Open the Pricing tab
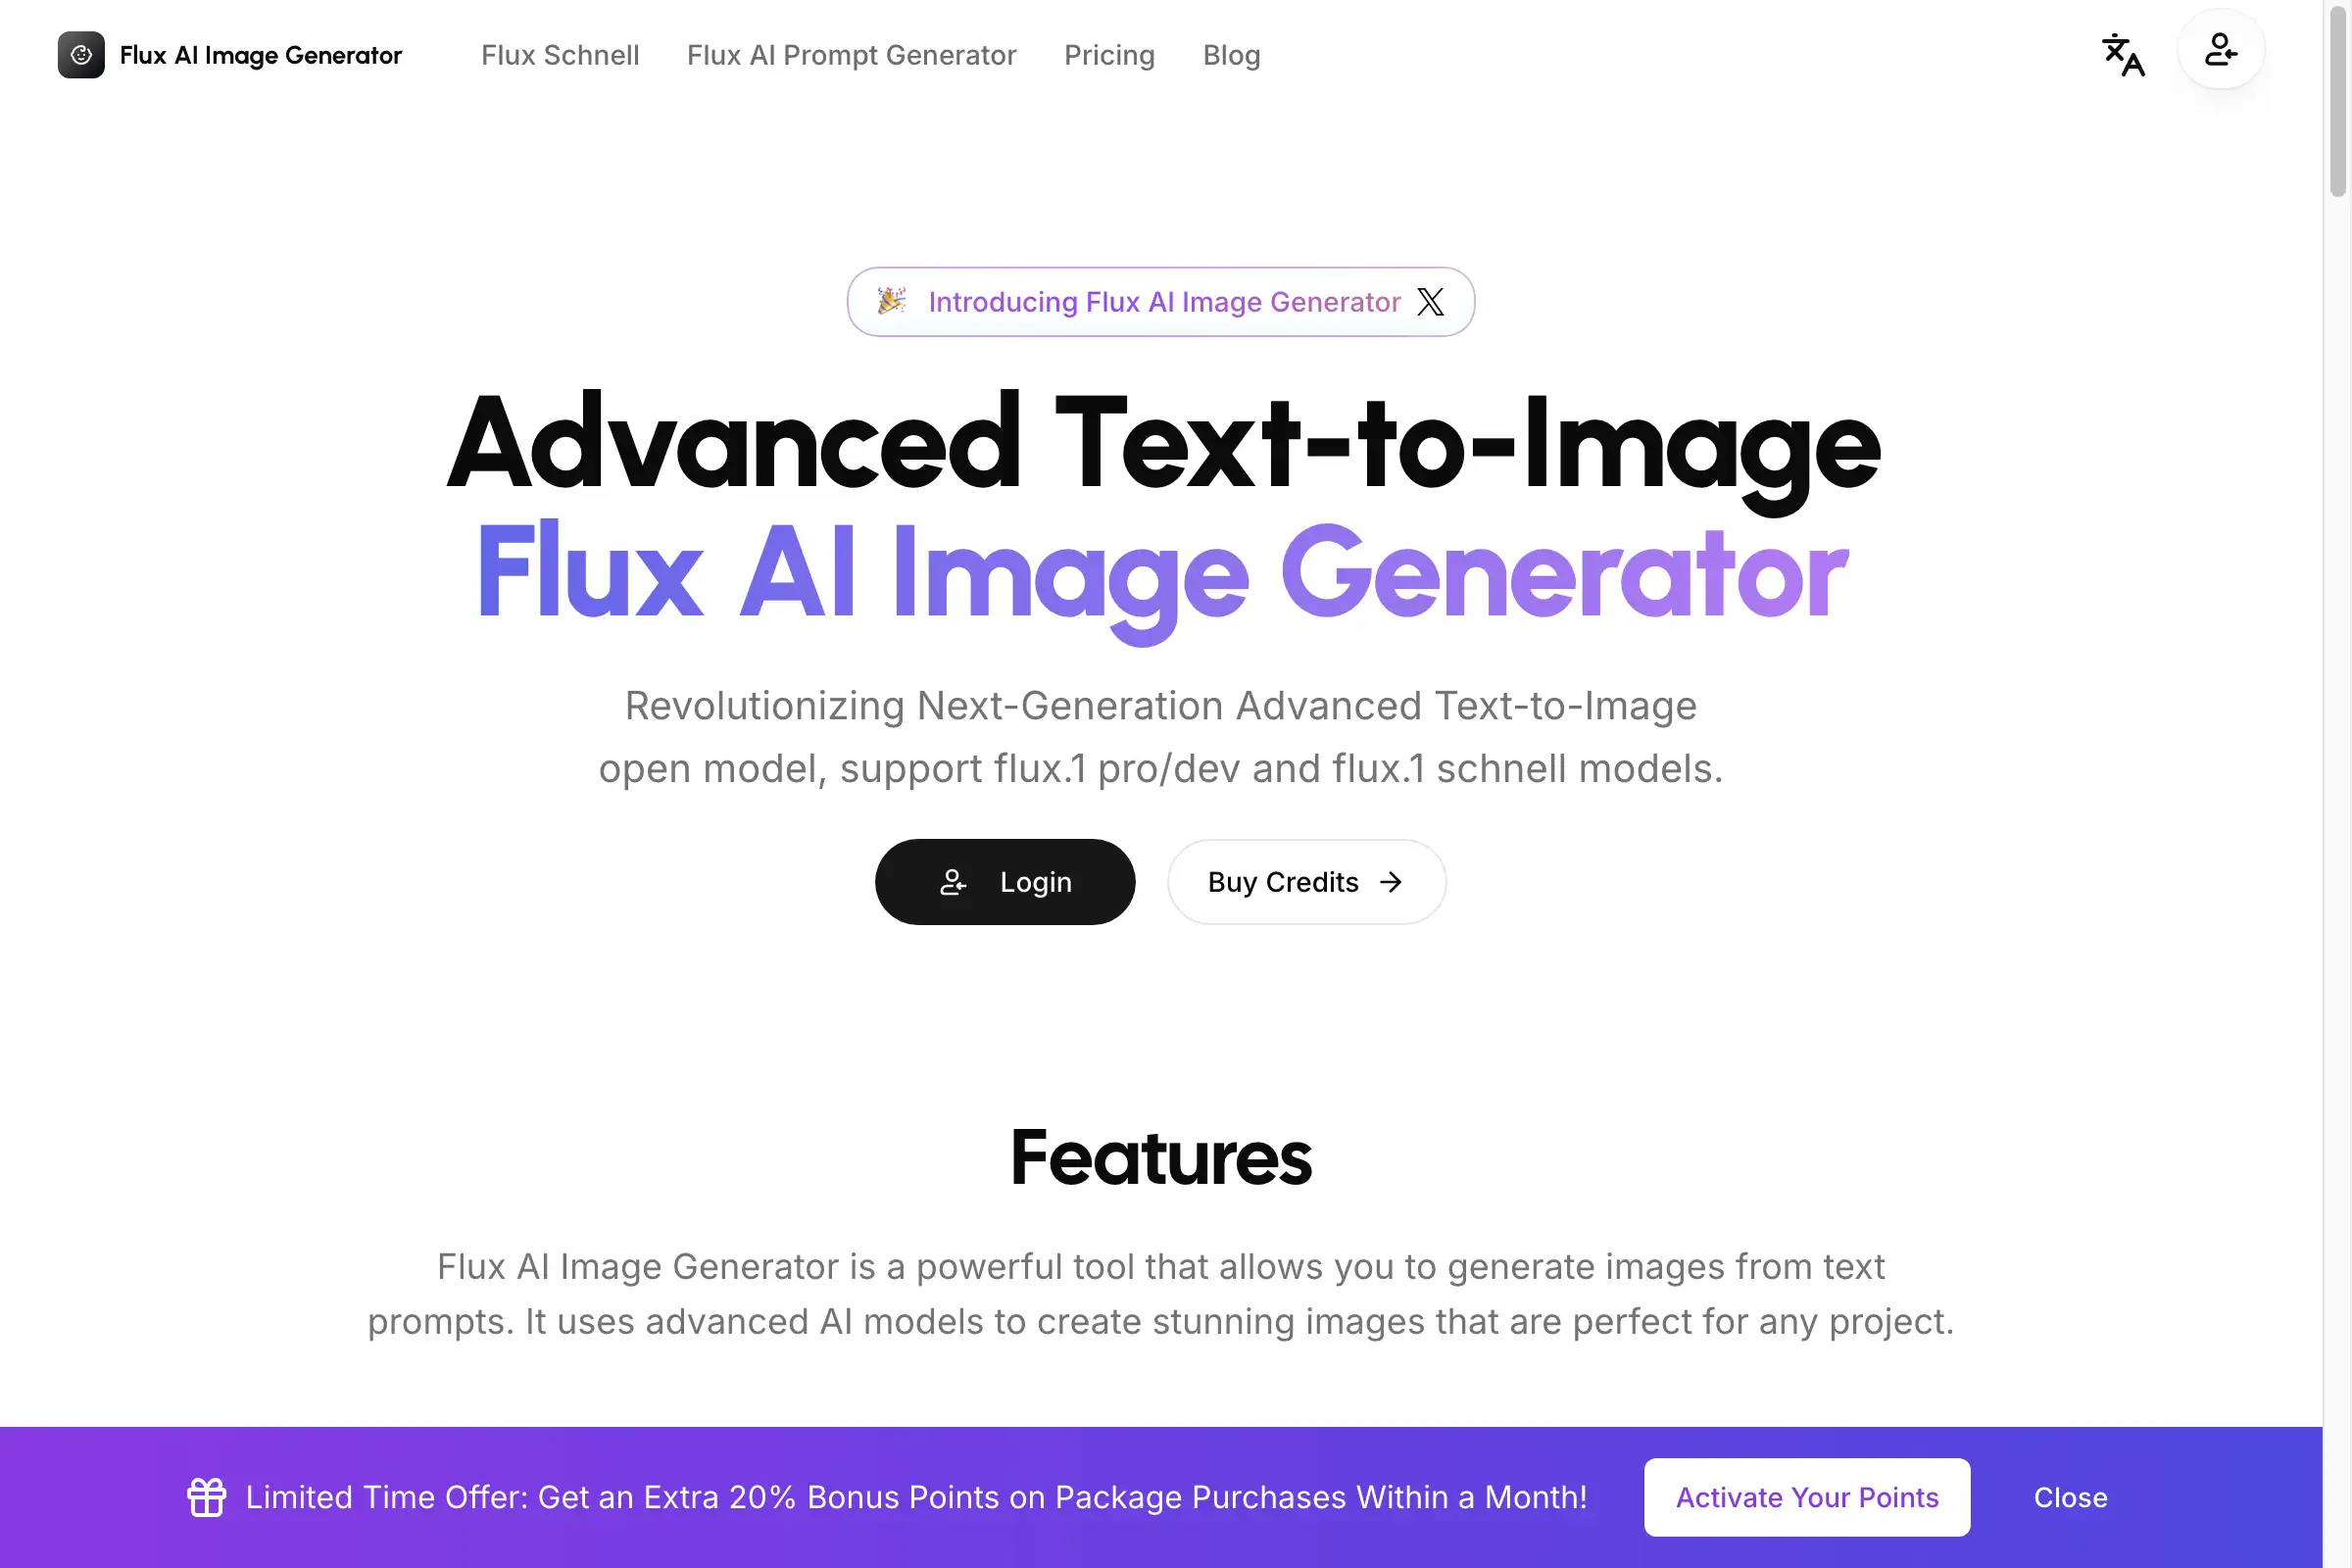 1109,54
